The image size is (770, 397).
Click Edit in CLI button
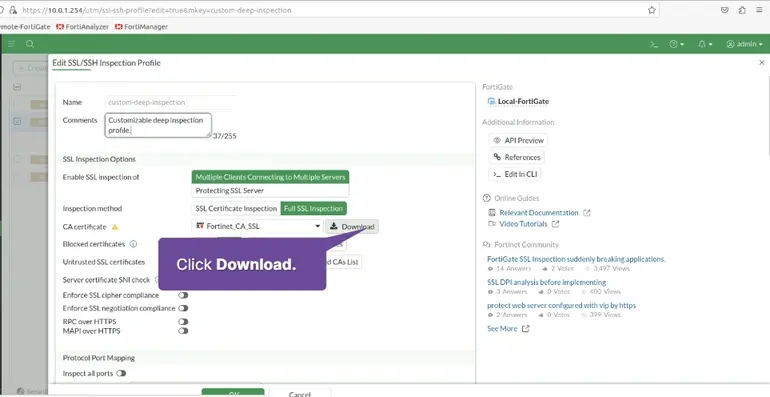[x=515, y=174]
